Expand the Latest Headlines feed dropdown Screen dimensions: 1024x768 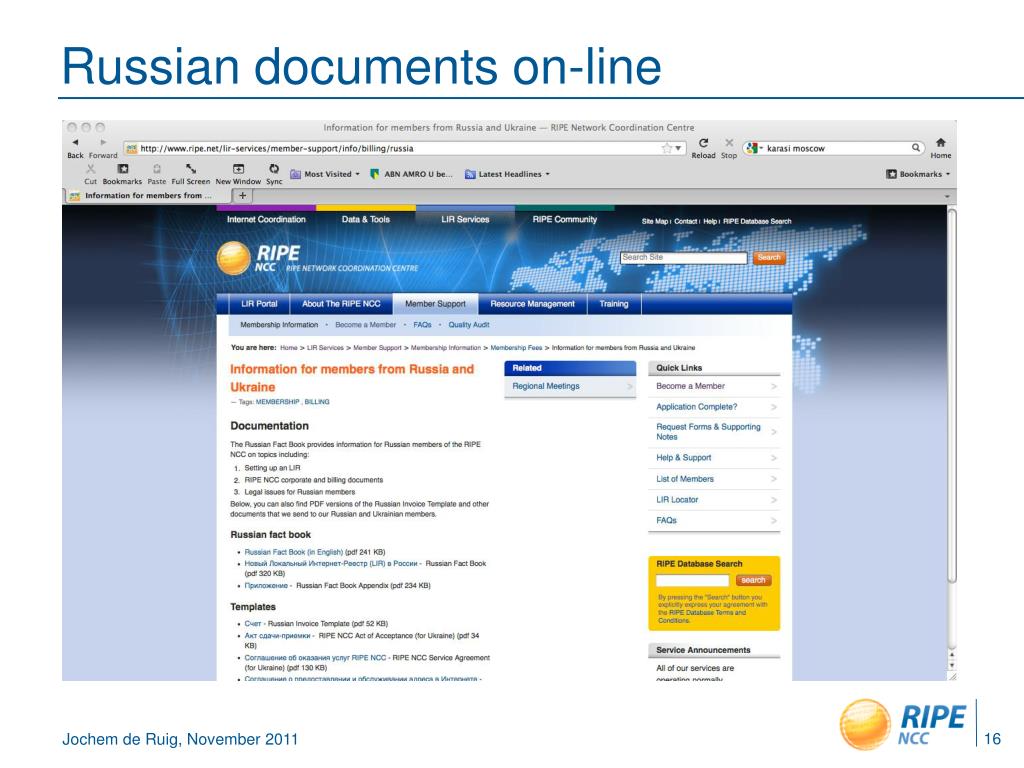click(507, 174)
